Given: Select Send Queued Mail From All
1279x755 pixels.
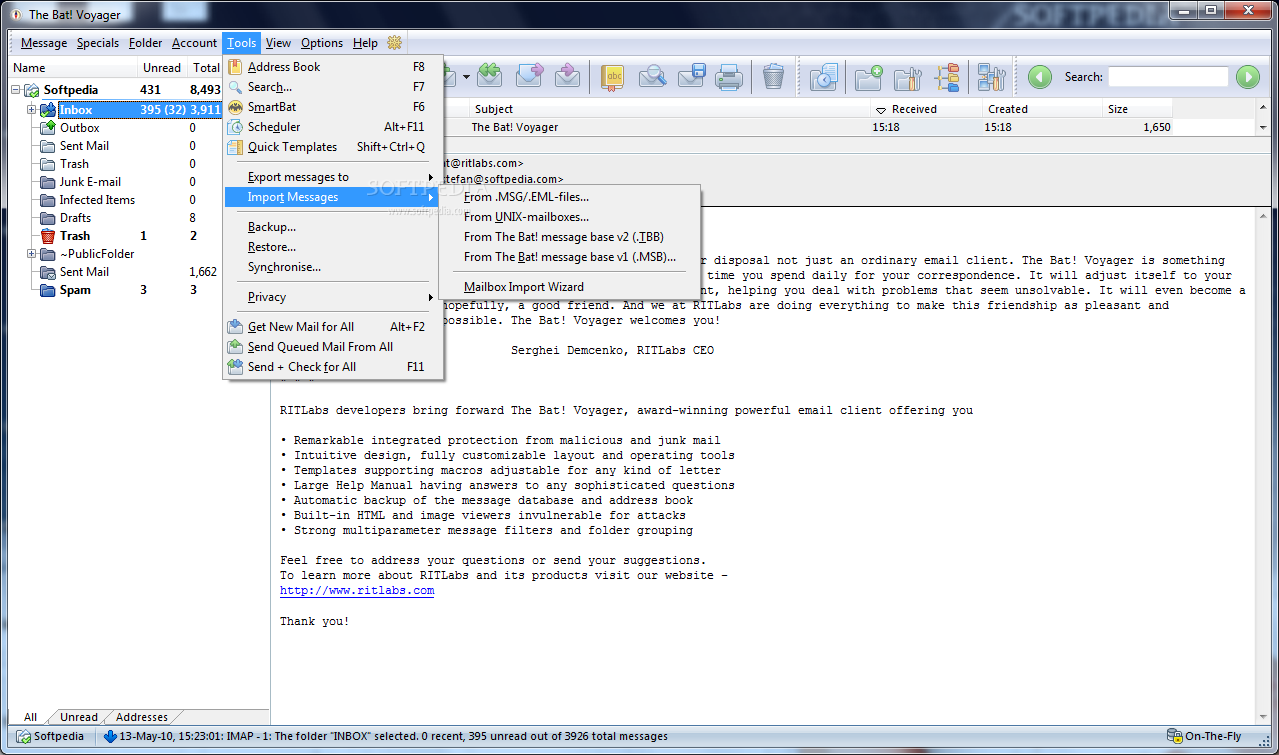Looking at the screenshot, I should pos(333,347).
